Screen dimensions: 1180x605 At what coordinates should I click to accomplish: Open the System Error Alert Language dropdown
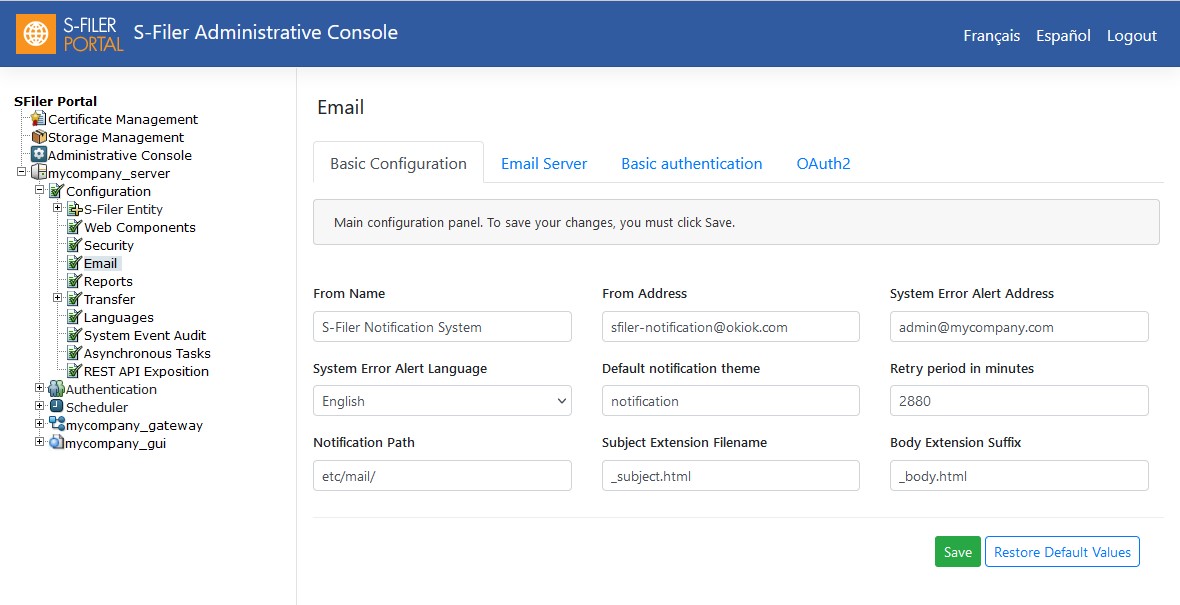pyautogui.click(x=442, y=401)
